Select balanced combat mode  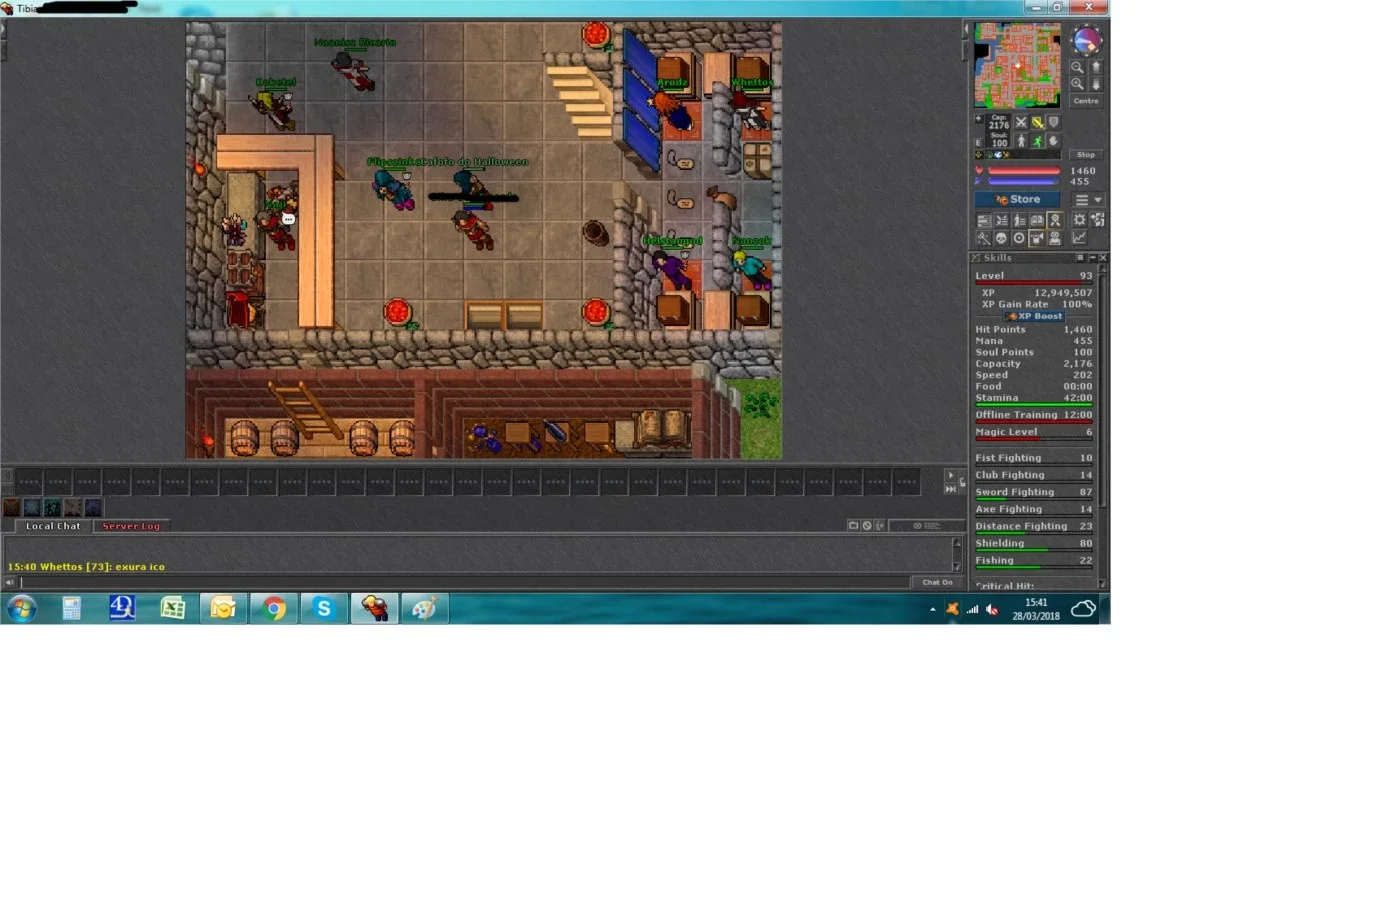click(x=1037, y=122)
